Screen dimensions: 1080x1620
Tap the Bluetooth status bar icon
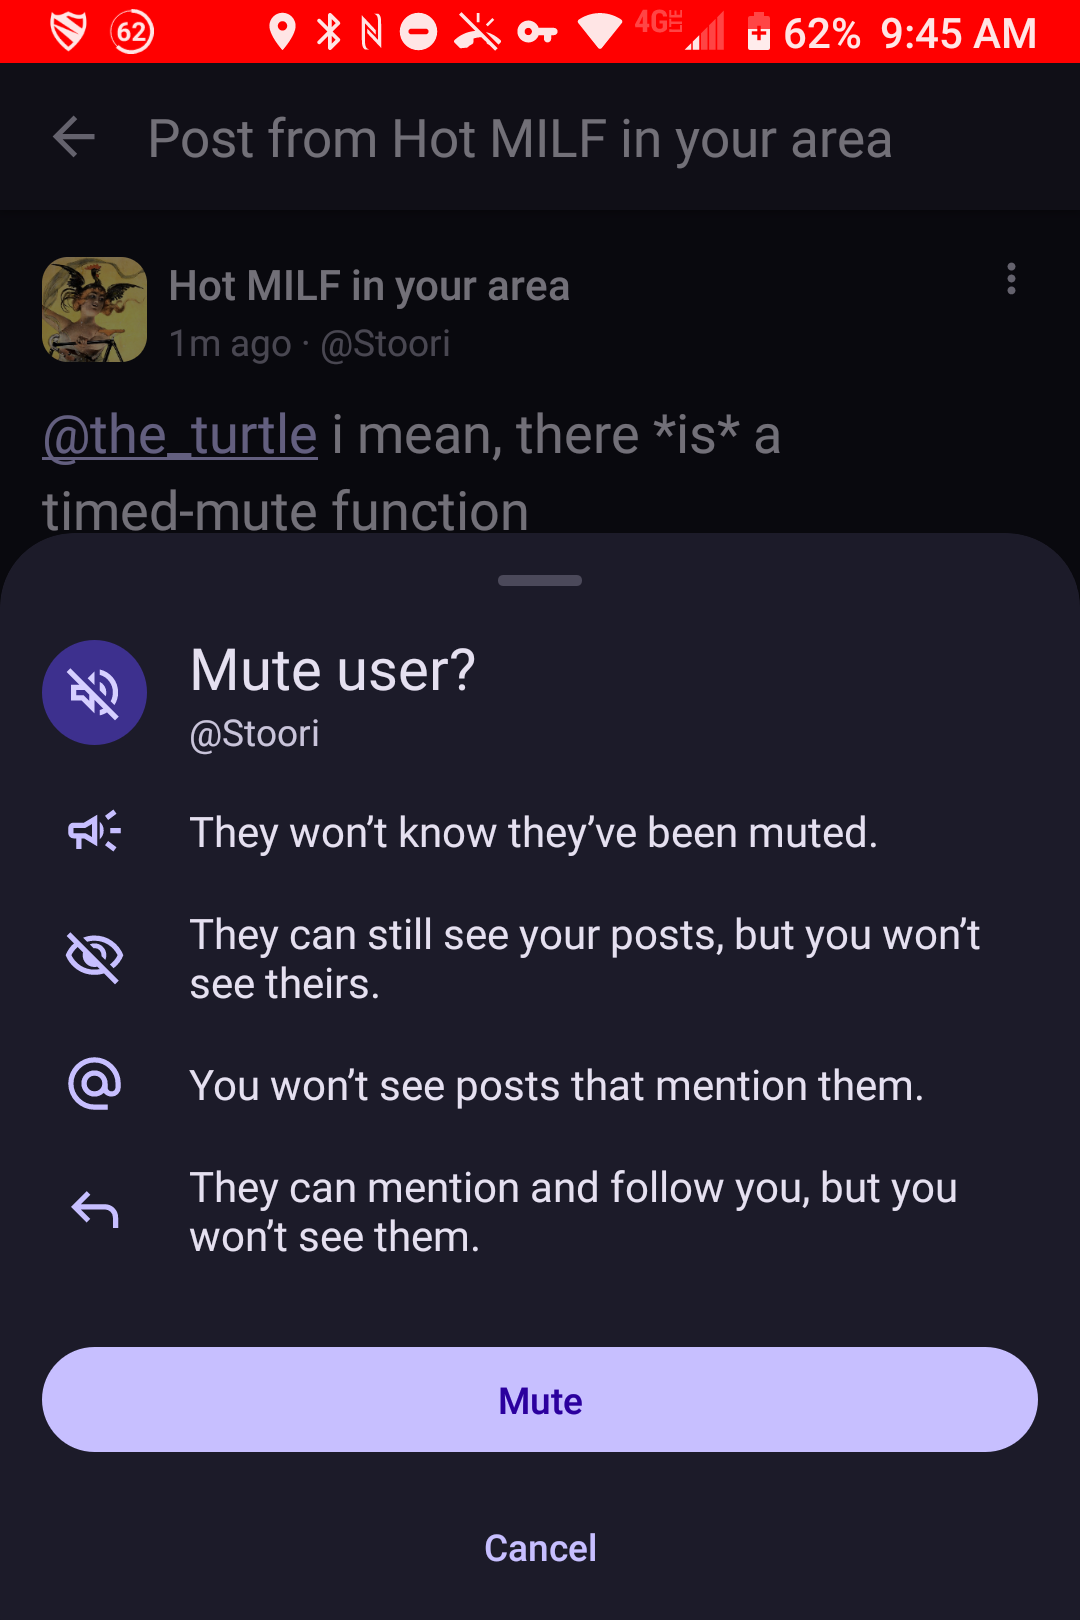coord(328,32)
